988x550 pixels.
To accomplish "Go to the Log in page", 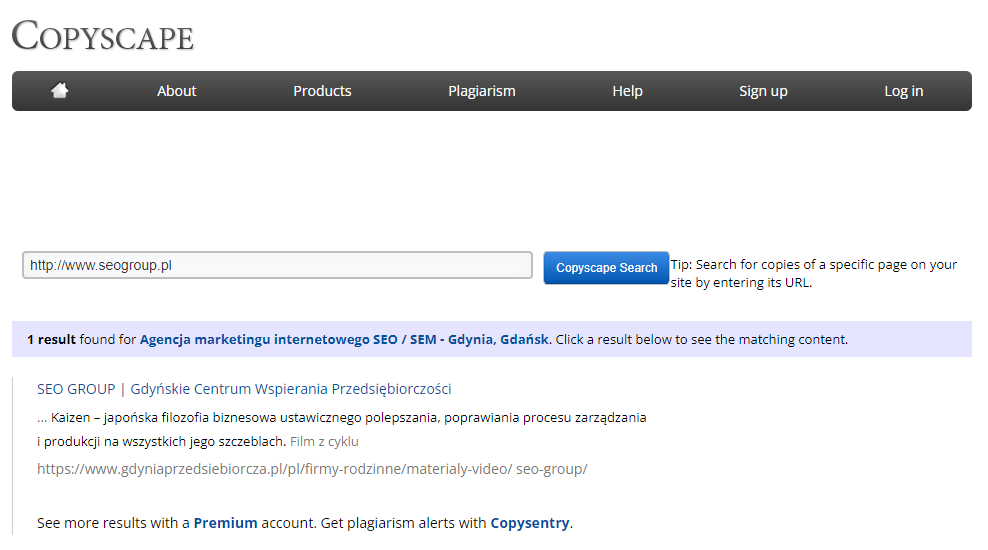I will [x=904, y=91].
